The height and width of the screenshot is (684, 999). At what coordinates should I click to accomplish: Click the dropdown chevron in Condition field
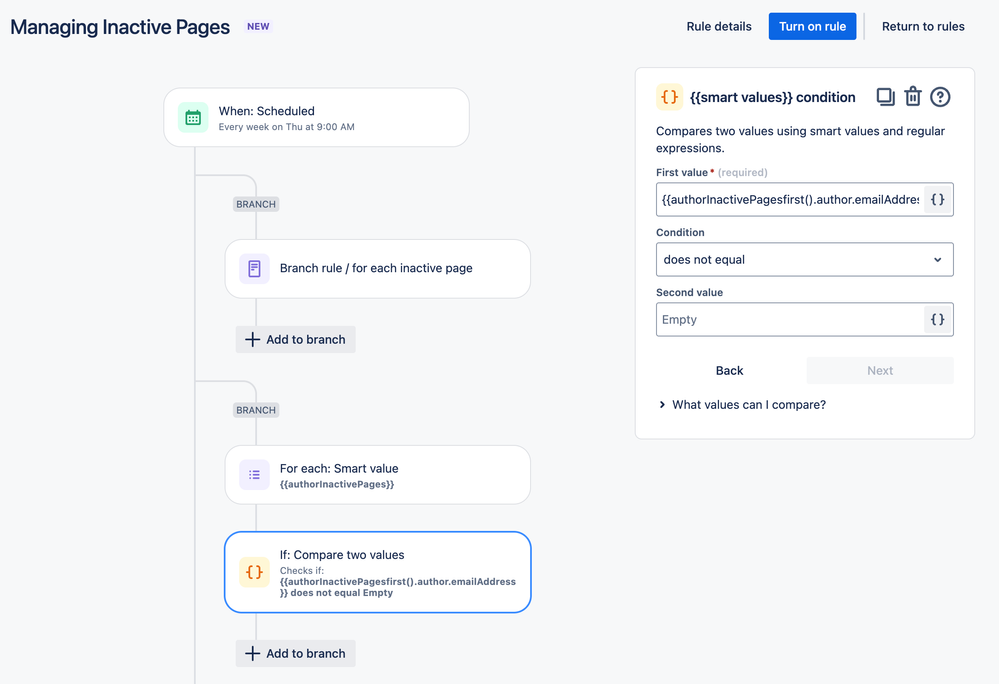938,260
